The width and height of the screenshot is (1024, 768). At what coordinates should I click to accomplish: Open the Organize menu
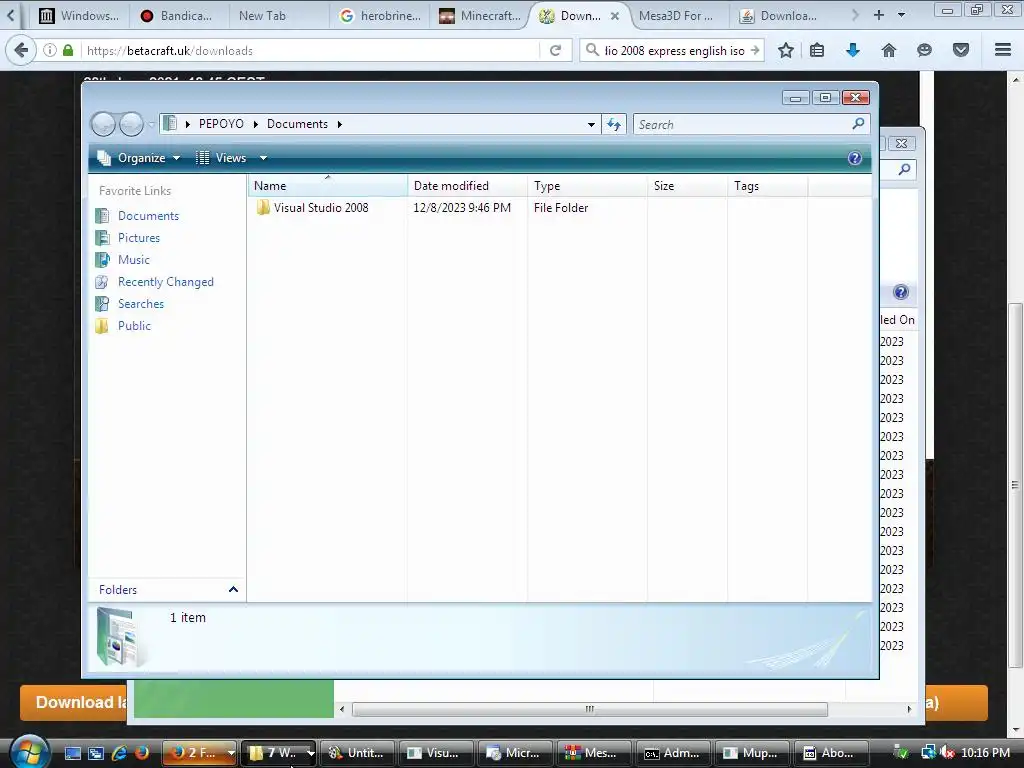point(138,158)
